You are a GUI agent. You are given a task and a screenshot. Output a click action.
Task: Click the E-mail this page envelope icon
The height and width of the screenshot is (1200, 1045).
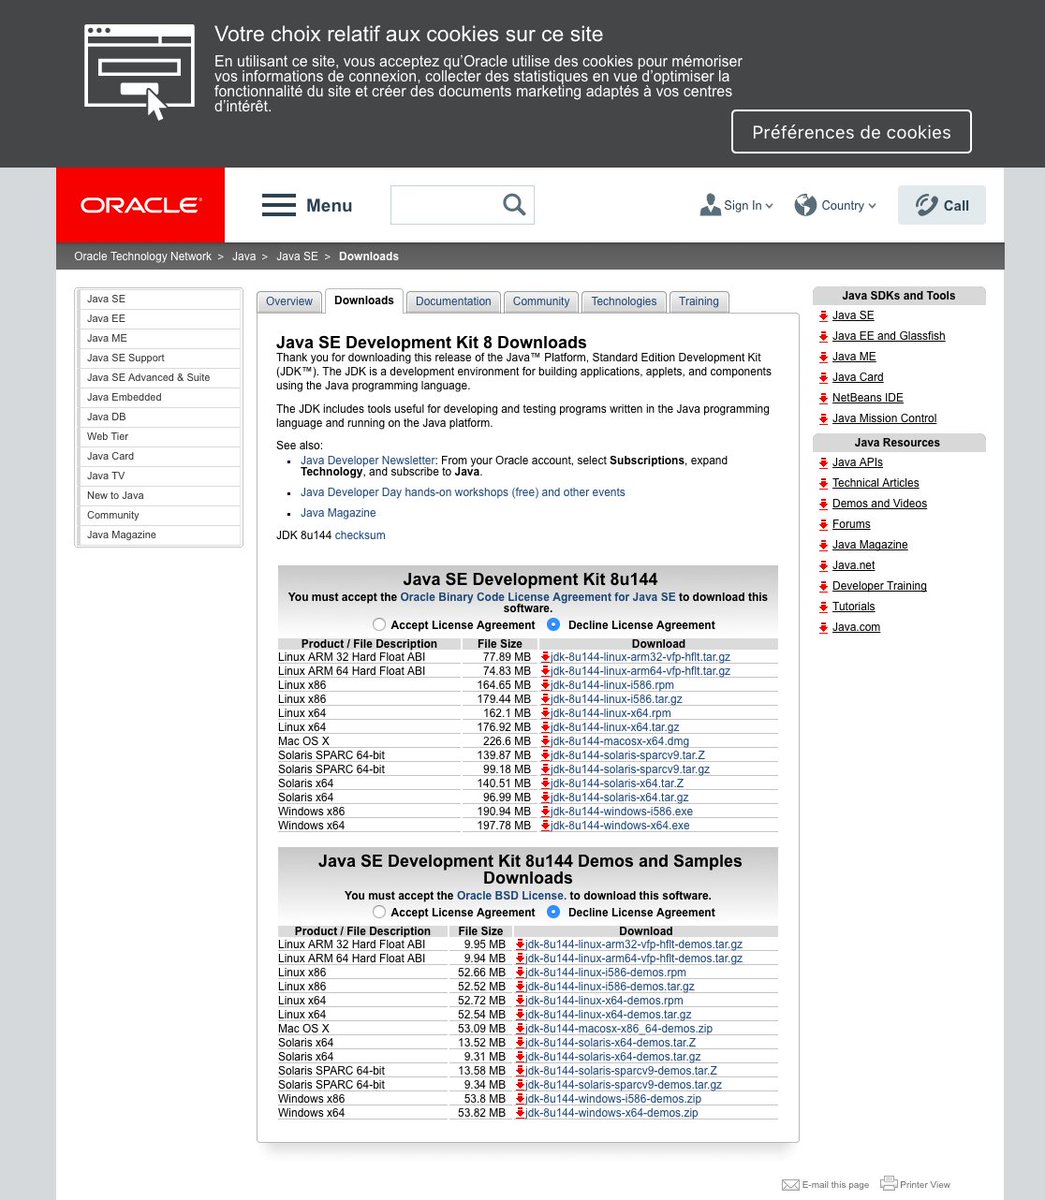click(790, 1185)
